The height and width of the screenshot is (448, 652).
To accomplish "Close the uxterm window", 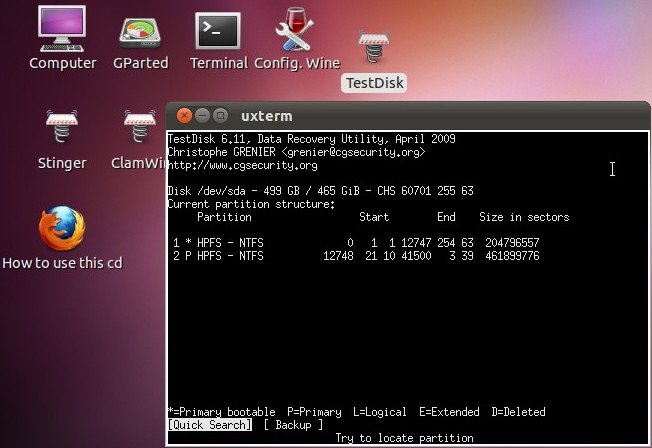I will [x=184, y=116].
